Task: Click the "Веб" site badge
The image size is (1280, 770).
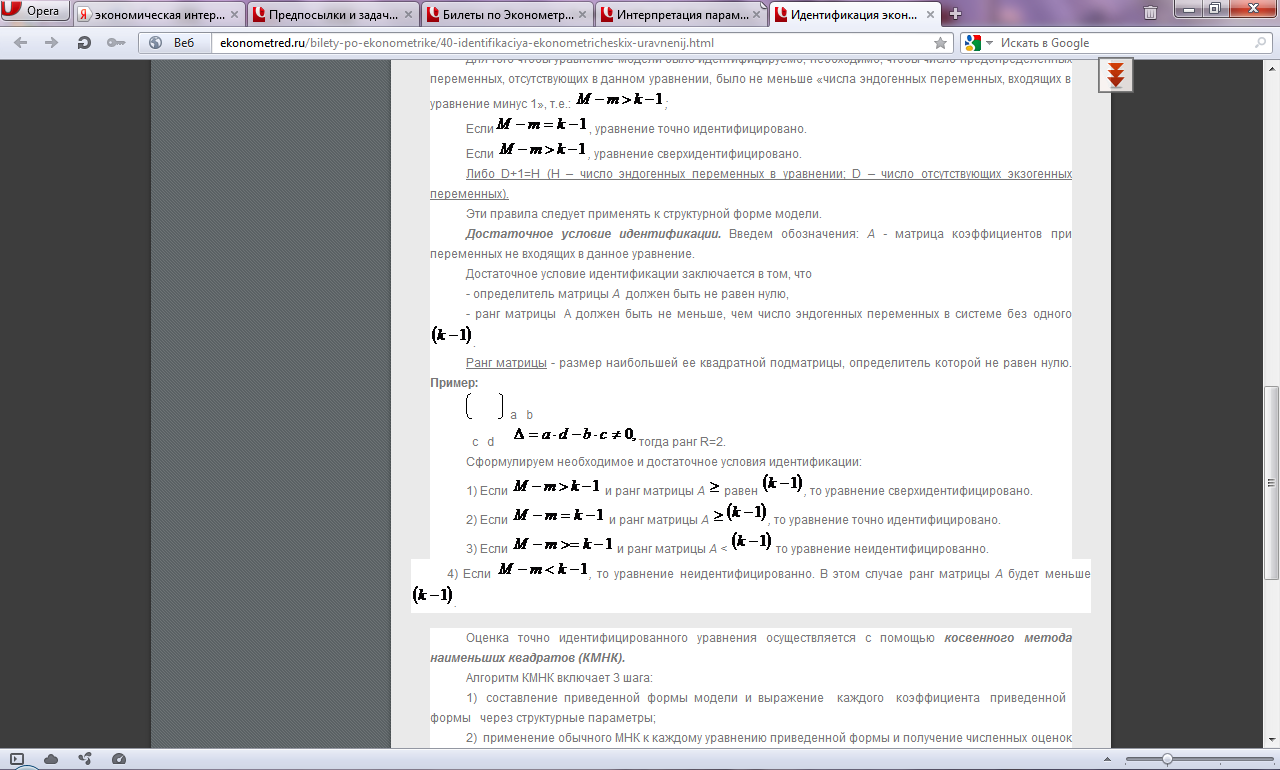Action: tap(173, 43)
